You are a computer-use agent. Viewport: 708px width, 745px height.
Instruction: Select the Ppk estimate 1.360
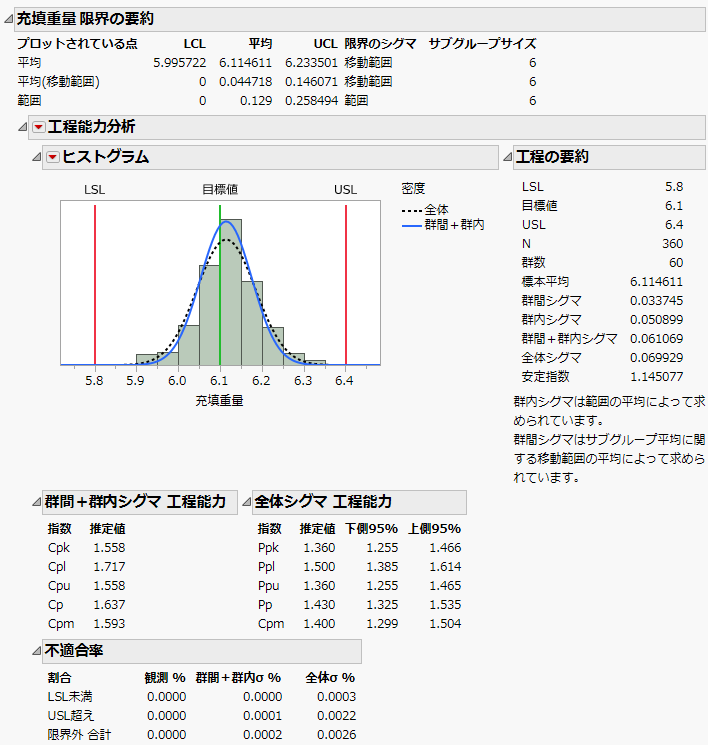(319, 548)
